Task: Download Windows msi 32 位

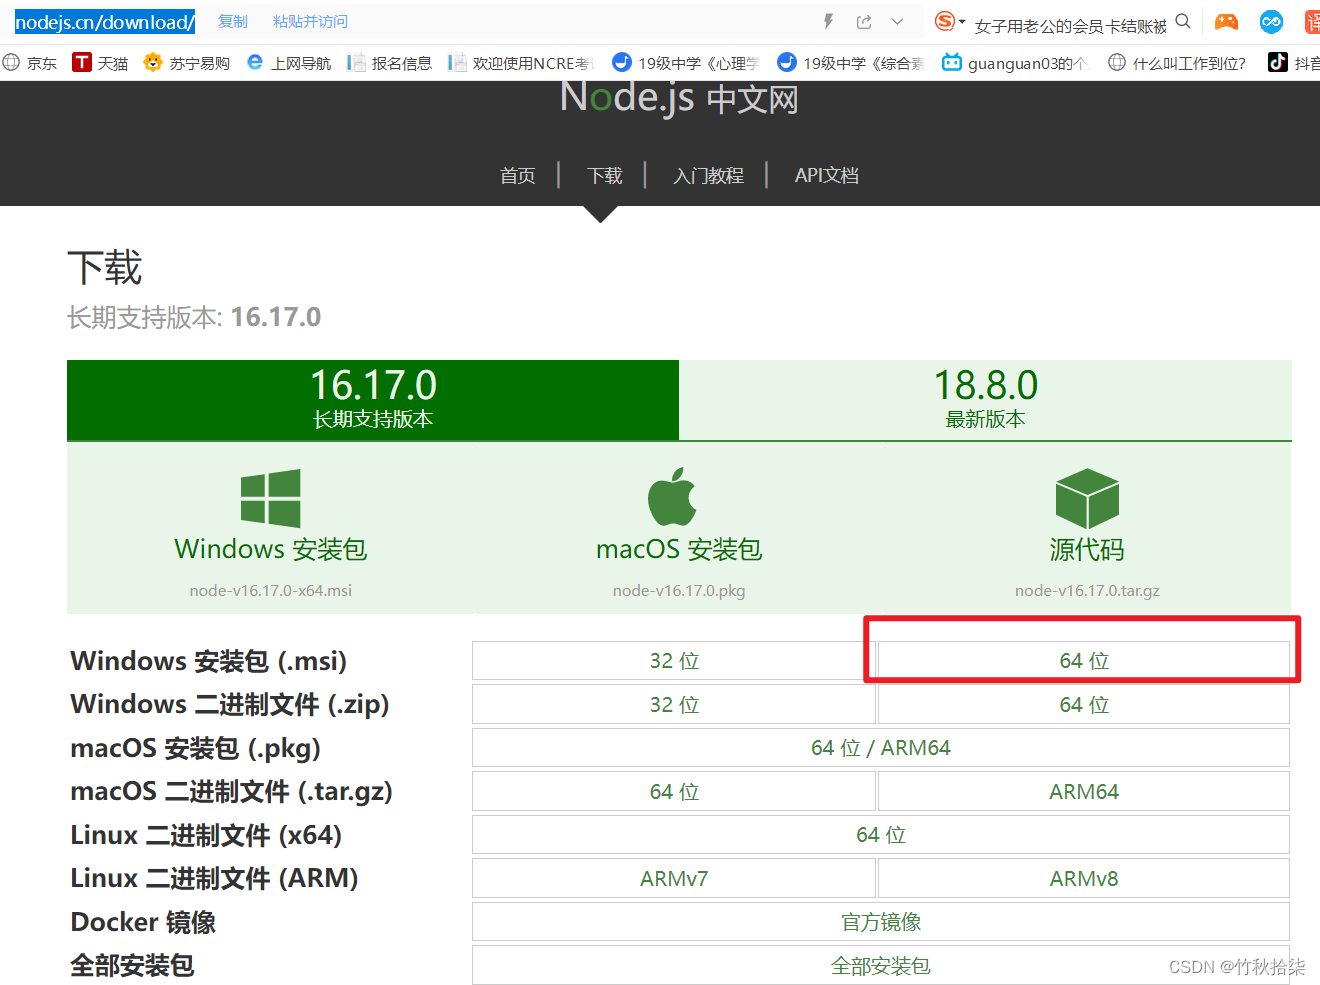Action: coord(674,661)
